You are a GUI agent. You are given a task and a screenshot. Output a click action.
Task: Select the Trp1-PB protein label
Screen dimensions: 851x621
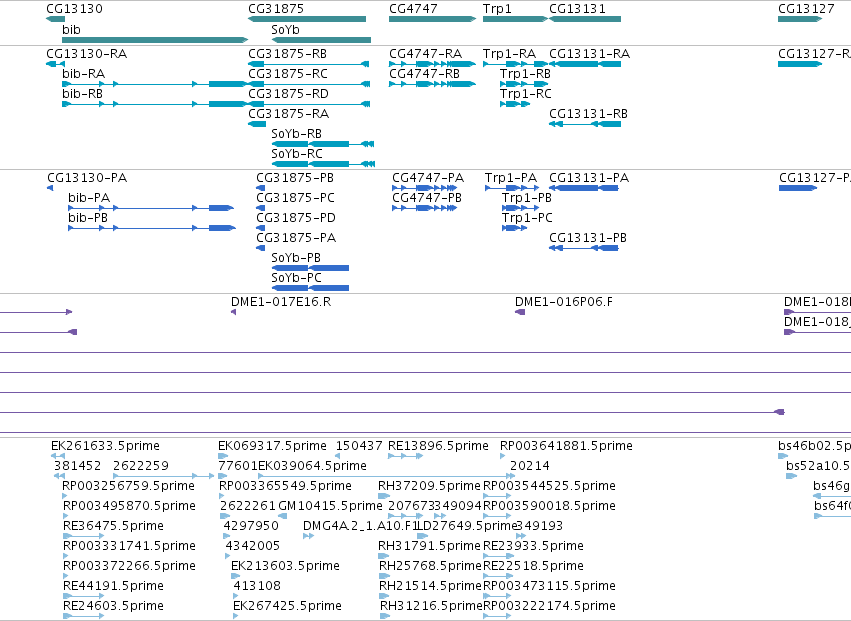coord(527,198)
